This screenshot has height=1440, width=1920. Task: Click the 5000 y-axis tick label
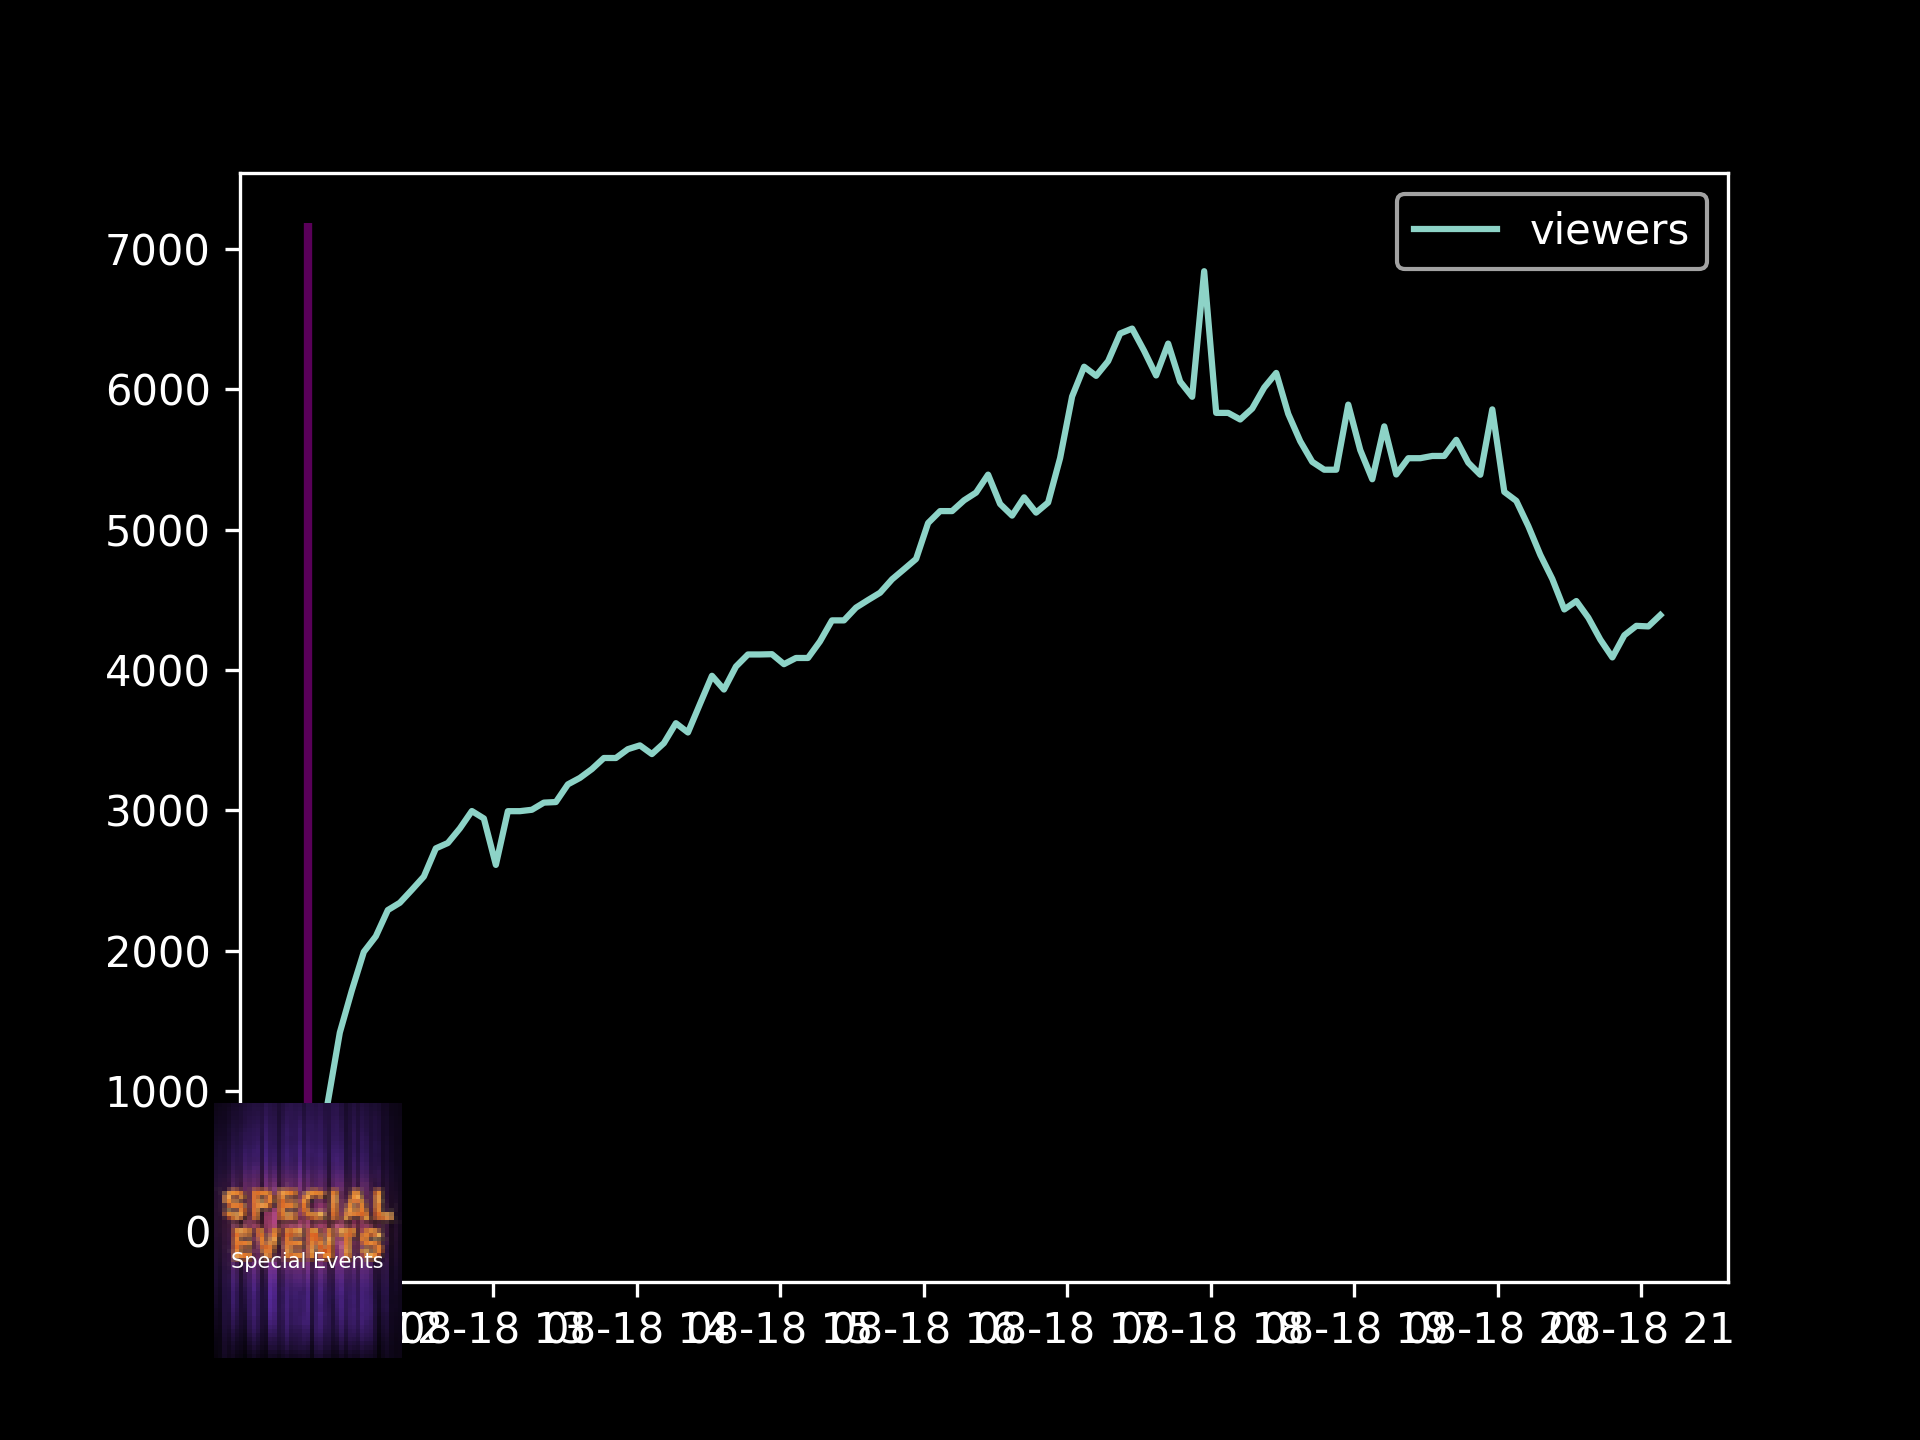pos(157,531)
